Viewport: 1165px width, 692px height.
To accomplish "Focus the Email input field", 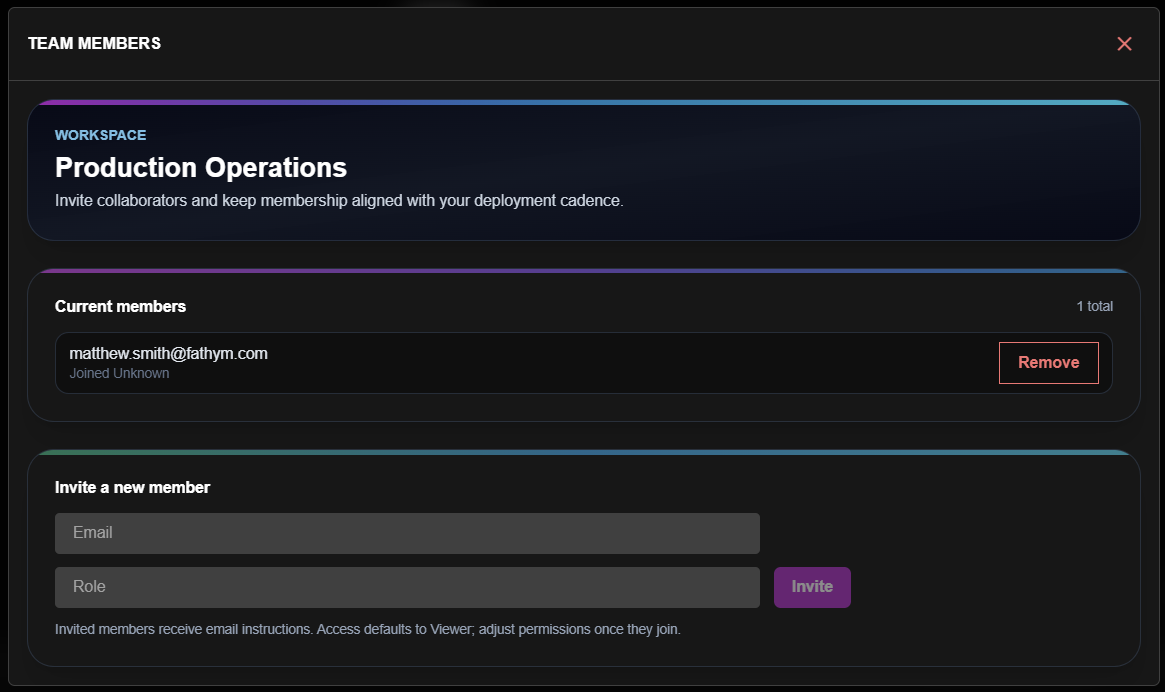I will point(407,533).
